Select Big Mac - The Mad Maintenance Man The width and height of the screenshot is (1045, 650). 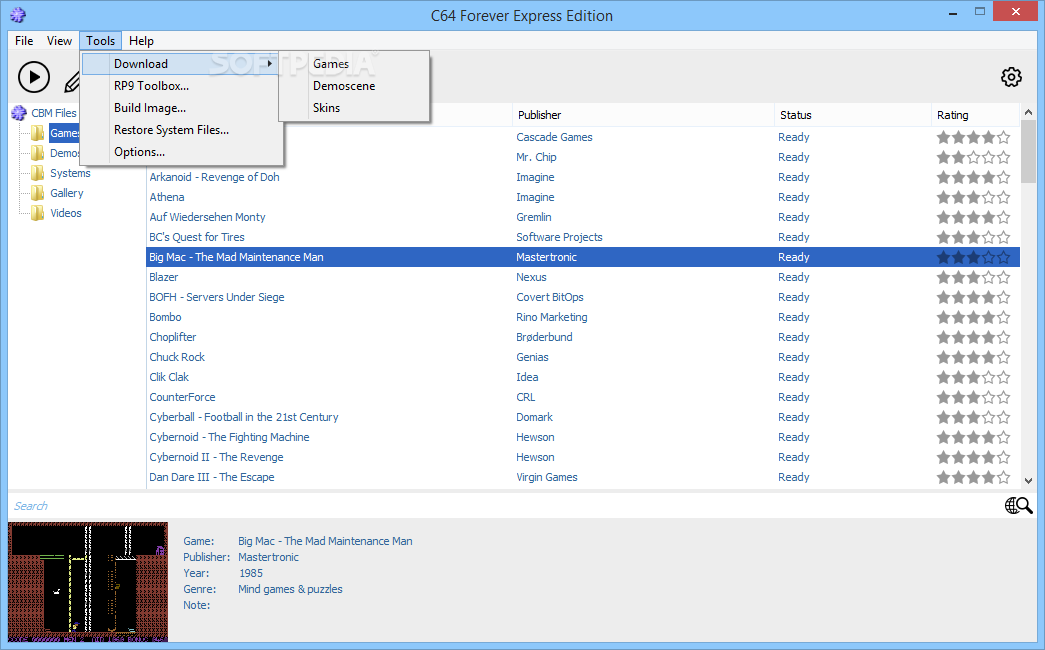(x=582, y=257)
